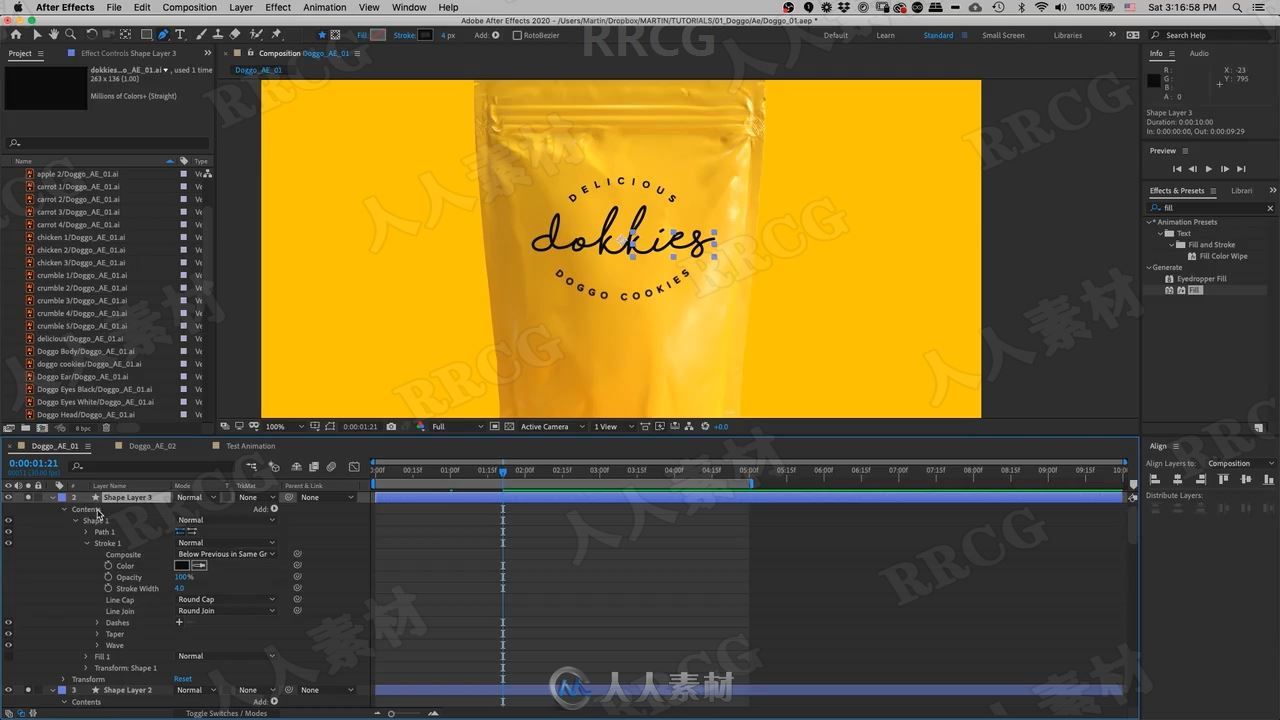Open the Animation menu
This screenshot has width=1280, height=720.
[325, 7]
